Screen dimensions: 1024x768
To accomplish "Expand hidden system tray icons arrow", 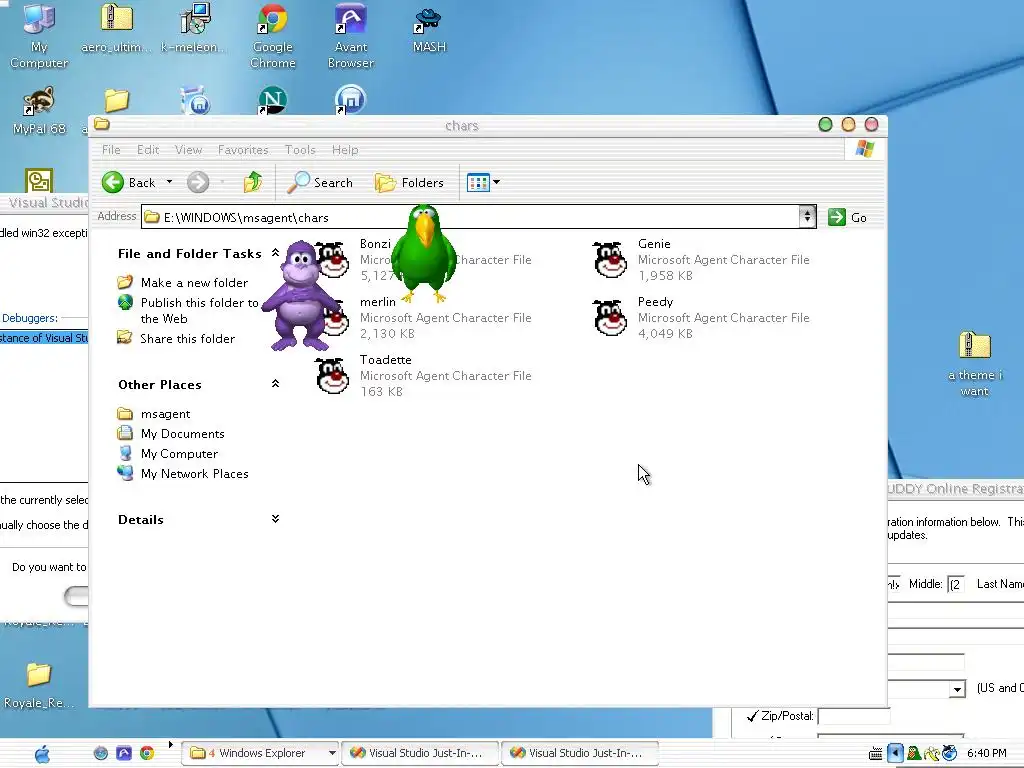I will [895, 753].
